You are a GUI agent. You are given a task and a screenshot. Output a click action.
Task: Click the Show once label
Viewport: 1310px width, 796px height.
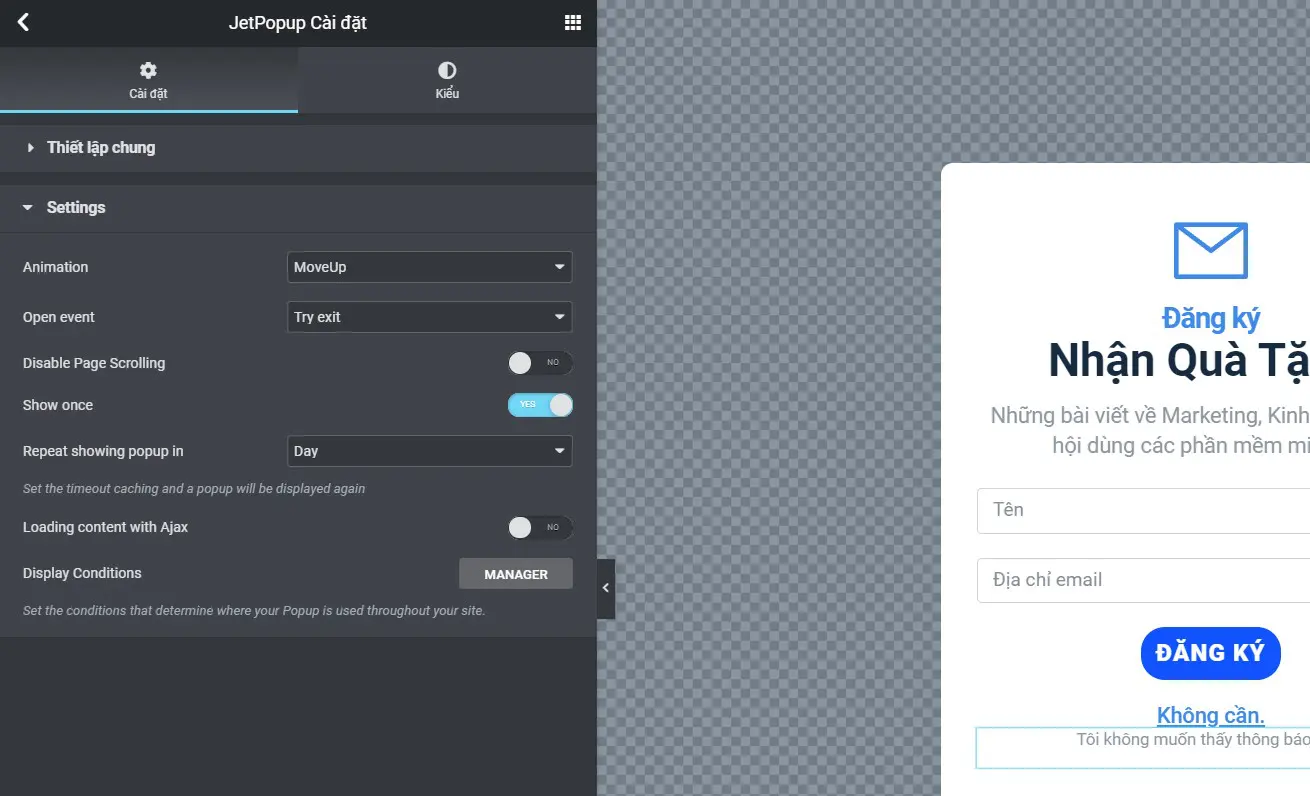[x=58, y=405]
